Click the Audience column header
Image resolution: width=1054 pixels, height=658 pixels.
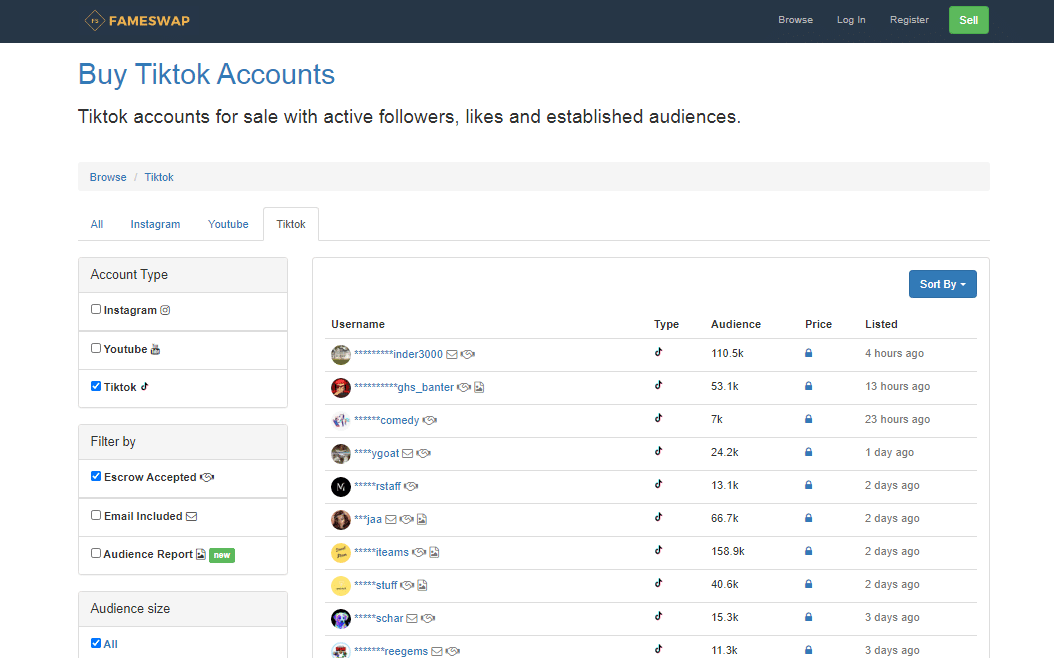(x=736, y=324)
